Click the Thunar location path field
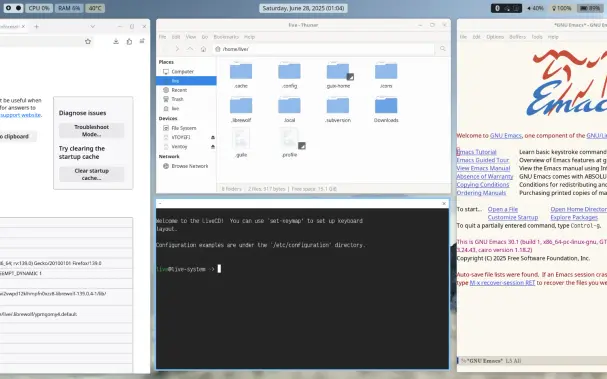Screen dimensions: 607x379 [x=324, y=49]
